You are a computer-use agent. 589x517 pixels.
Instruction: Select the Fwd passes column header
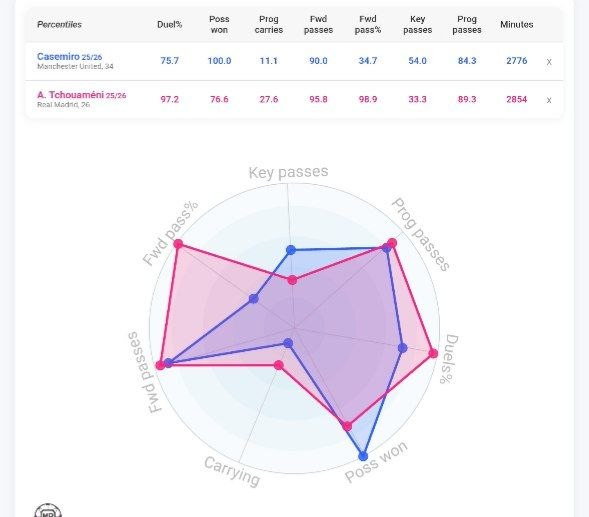(318, 24)
